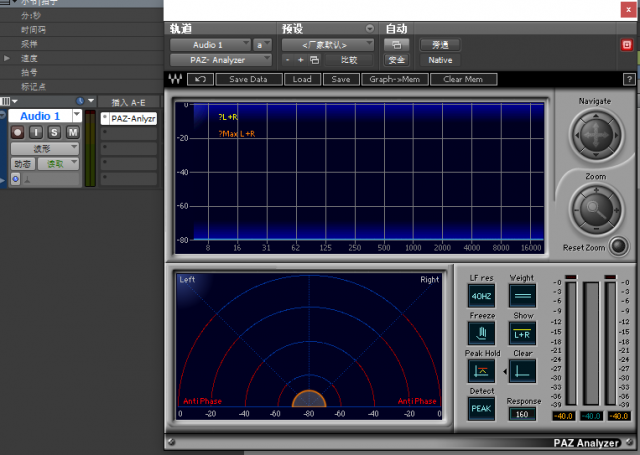The image size is (640, 455).
Task: Click the previous preset minus button
Action: 288,60
